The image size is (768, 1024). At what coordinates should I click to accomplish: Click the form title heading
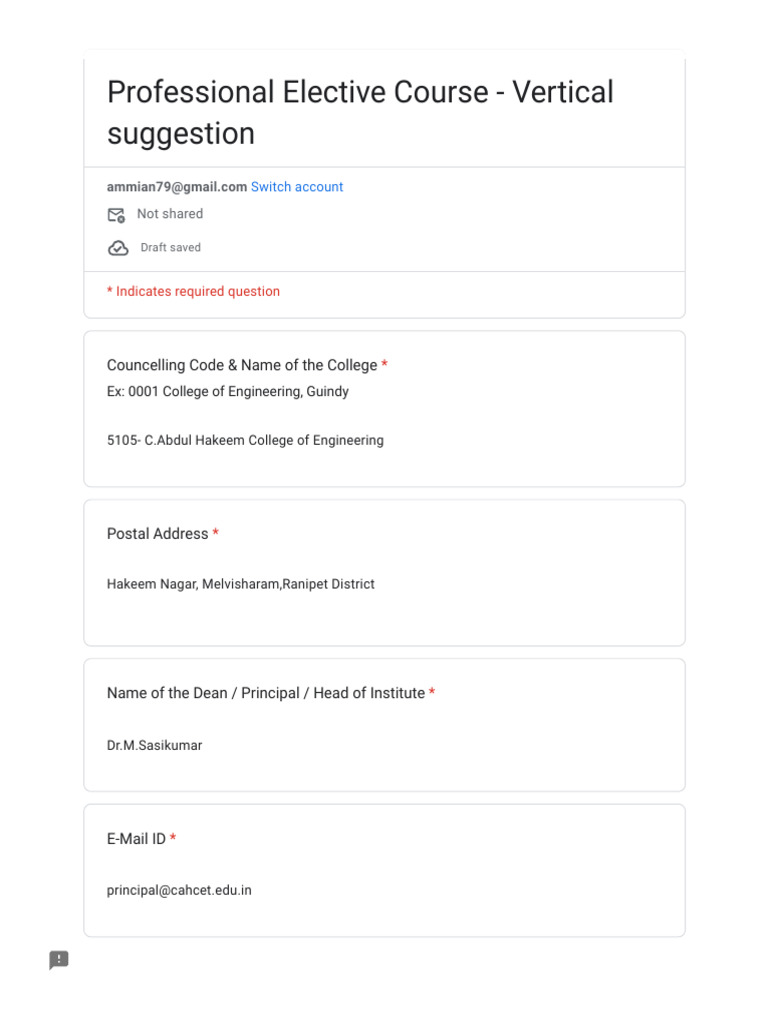tap(360, 113)
